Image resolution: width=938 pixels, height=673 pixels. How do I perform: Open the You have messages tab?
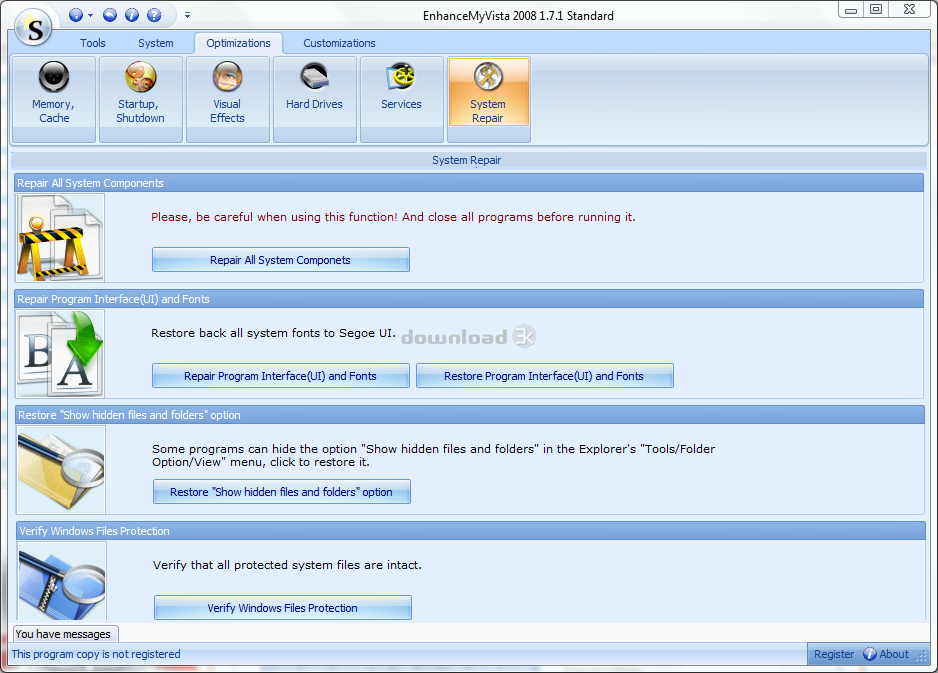[x=63, y=634]
